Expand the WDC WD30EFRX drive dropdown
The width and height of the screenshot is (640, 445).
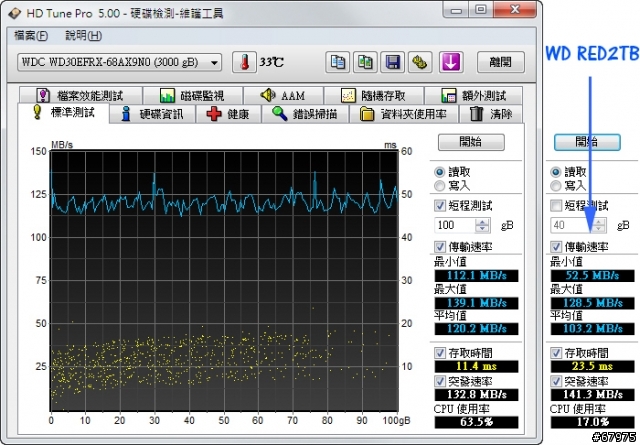[214, 62]
